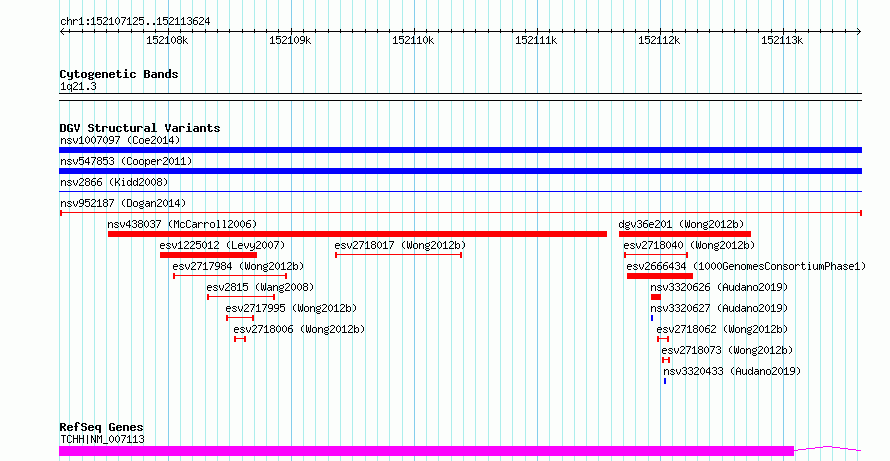Viewport: 890px width, 461px height.
Task: Click the esv2717984 (Wong2012b) label text
Action: tap(238, 266)
